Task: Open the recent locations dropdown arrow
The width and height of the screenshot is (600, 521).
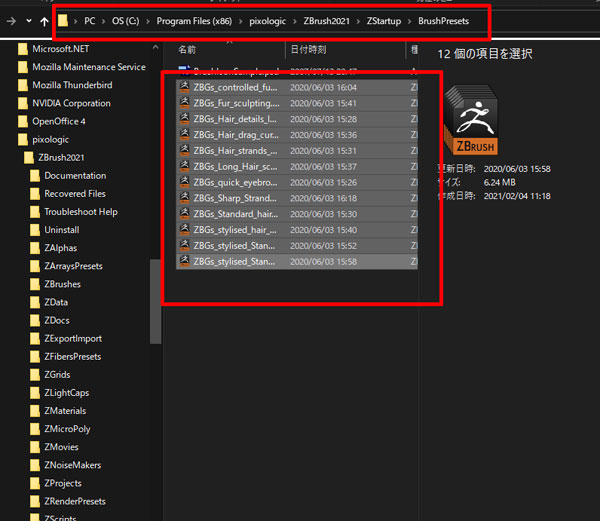Action: [x=29, y=21]
